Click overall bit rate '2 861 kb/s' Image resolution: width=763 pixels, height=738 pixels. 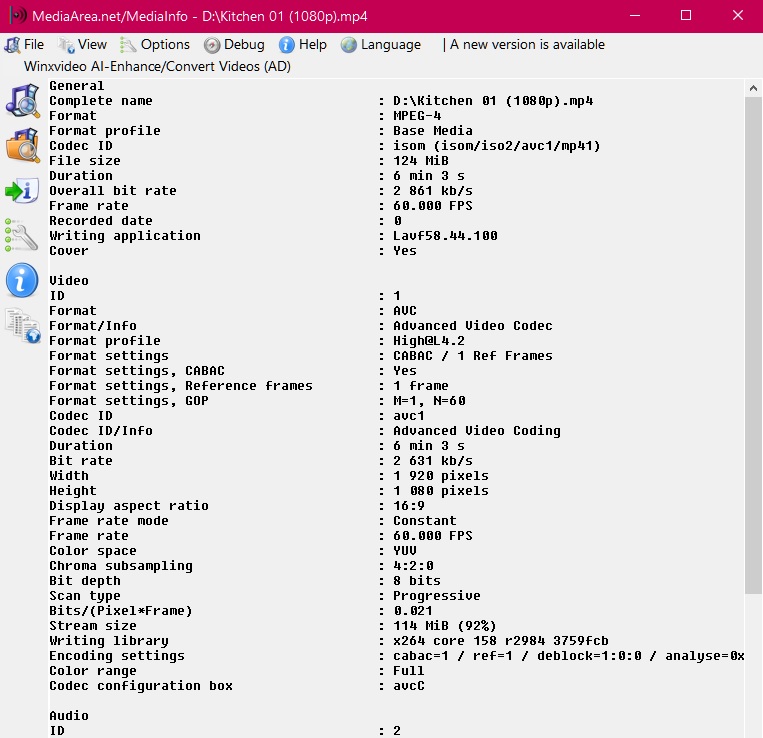coord(433,191)
